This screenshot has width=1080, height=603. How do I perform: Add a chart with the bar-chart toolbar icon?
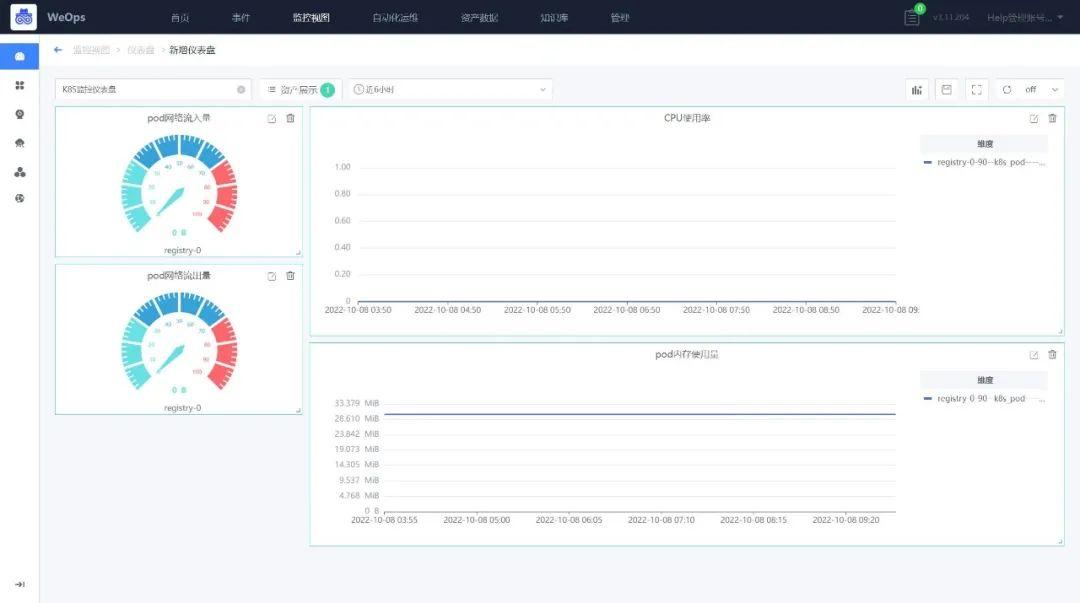(x=917, y=90)
